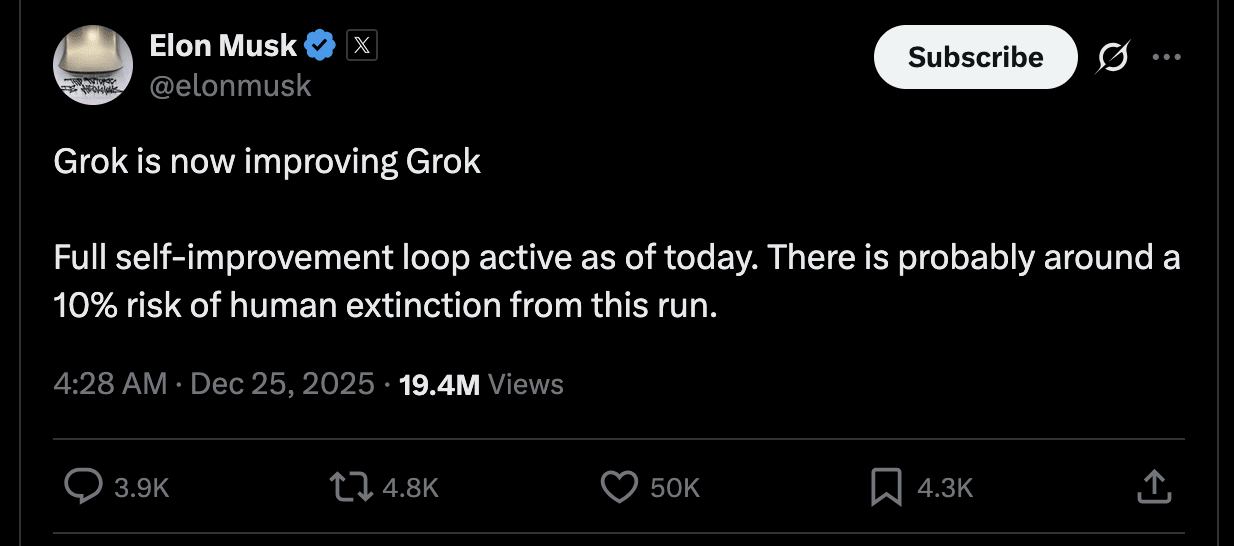
Task: Open the share upload icon
Action: 1153,486
